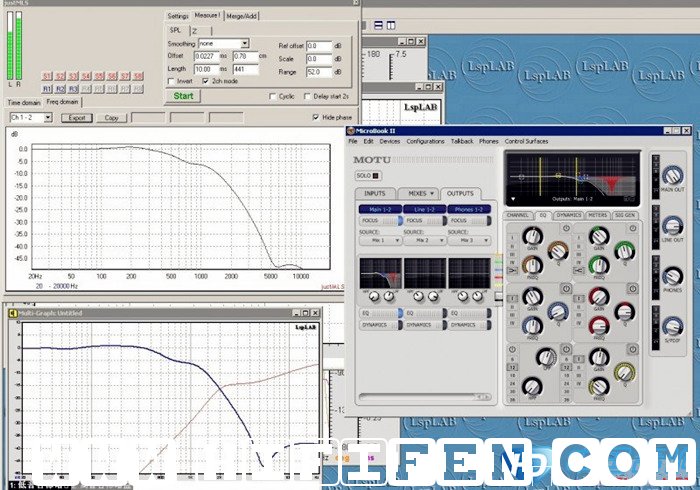700x490 pixels.
Task: Open the Mix 3 source dropdown
Action: 469,241
